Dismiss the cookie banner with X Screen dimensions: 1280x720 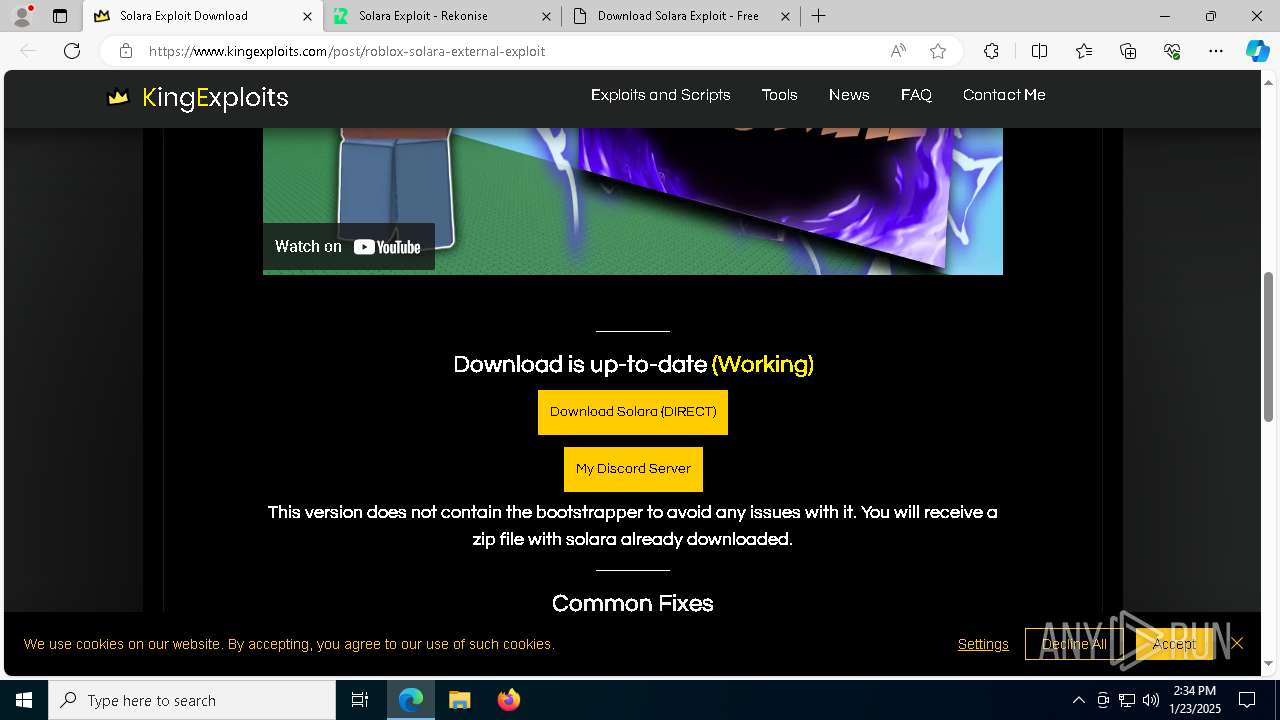[x=1237, y=643]
